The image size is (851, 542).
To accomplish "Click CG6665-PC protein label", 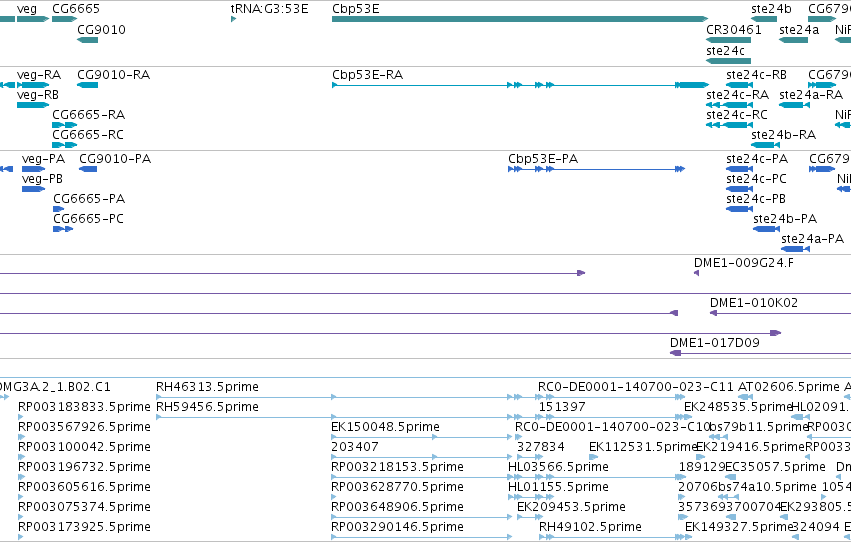I will [88, 219].
